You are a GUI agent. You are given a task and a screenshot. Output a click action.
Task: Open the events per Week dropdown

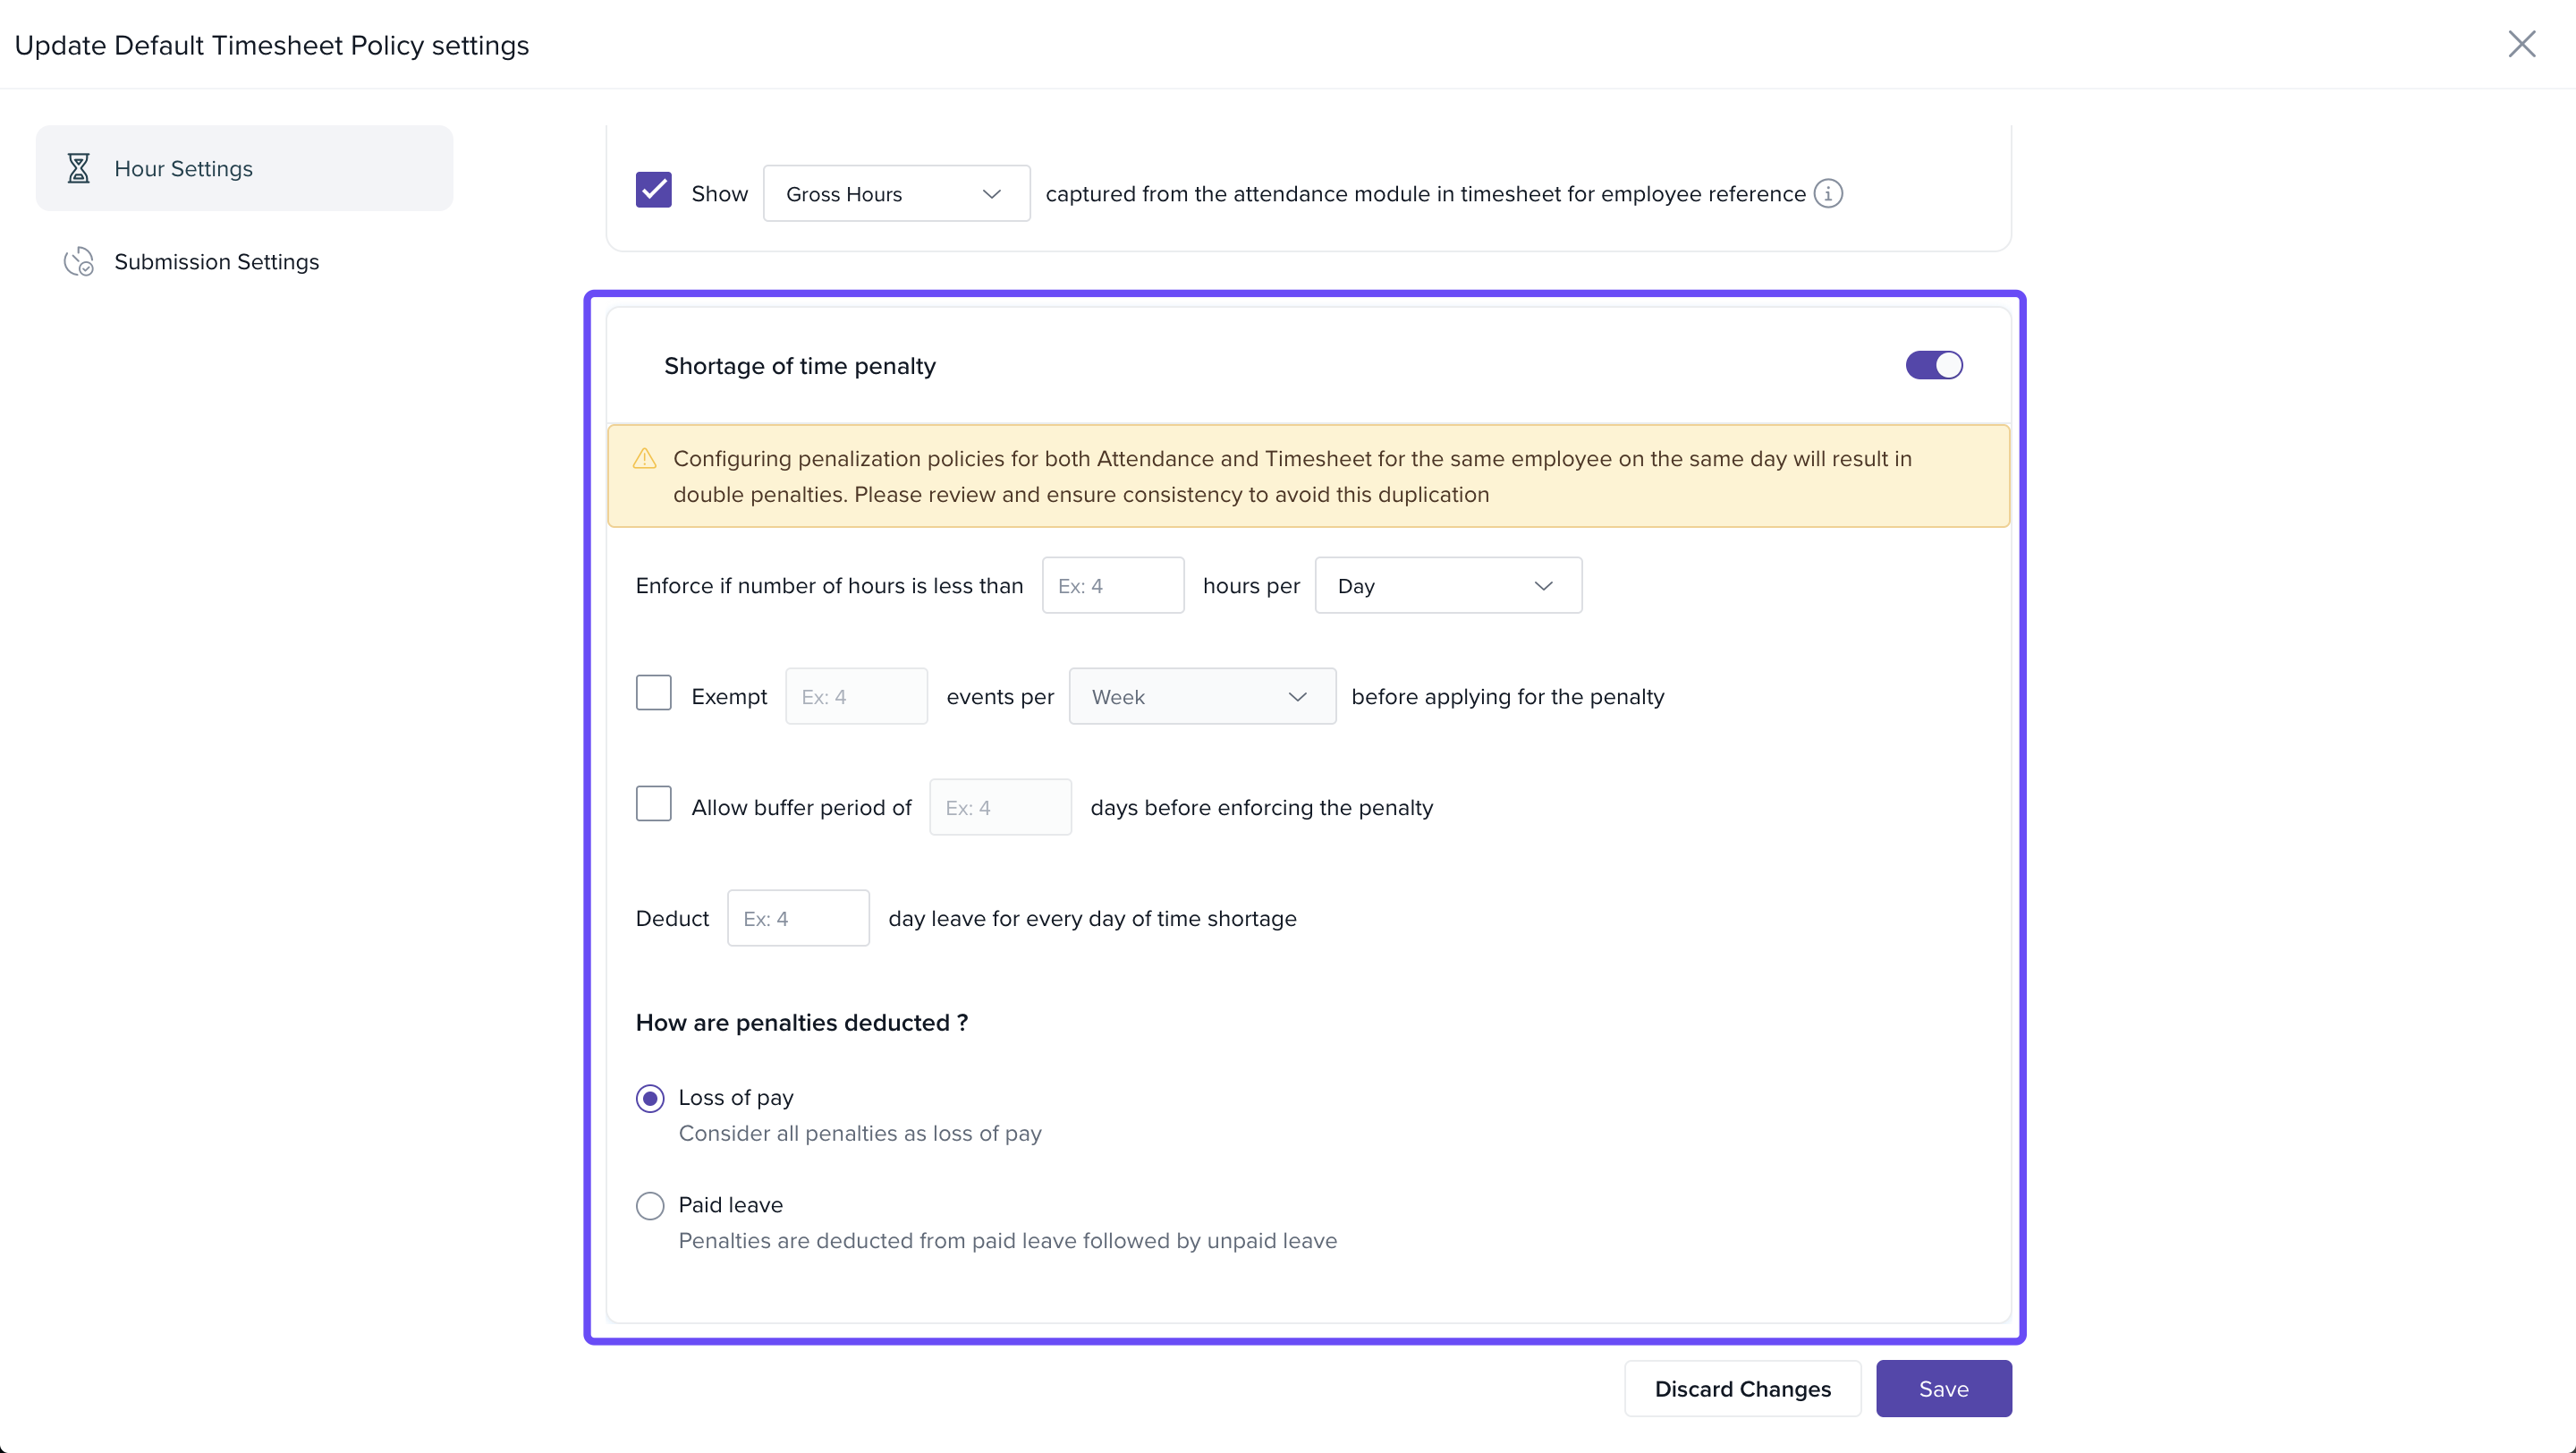[1201, 697]
